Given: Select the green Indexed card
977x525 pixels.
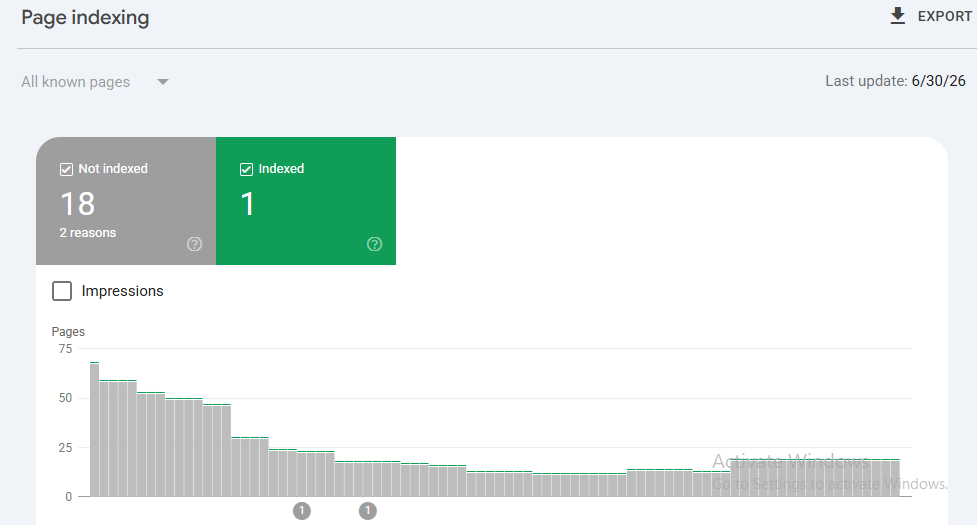Looking at the screenshot, I should [306, 201].
